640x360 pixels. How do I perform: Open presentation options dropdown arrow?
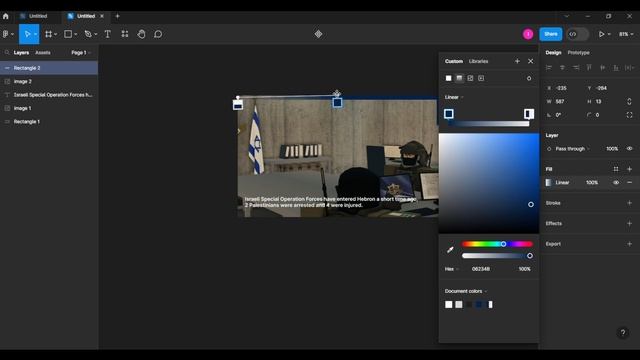click(609, 34)
